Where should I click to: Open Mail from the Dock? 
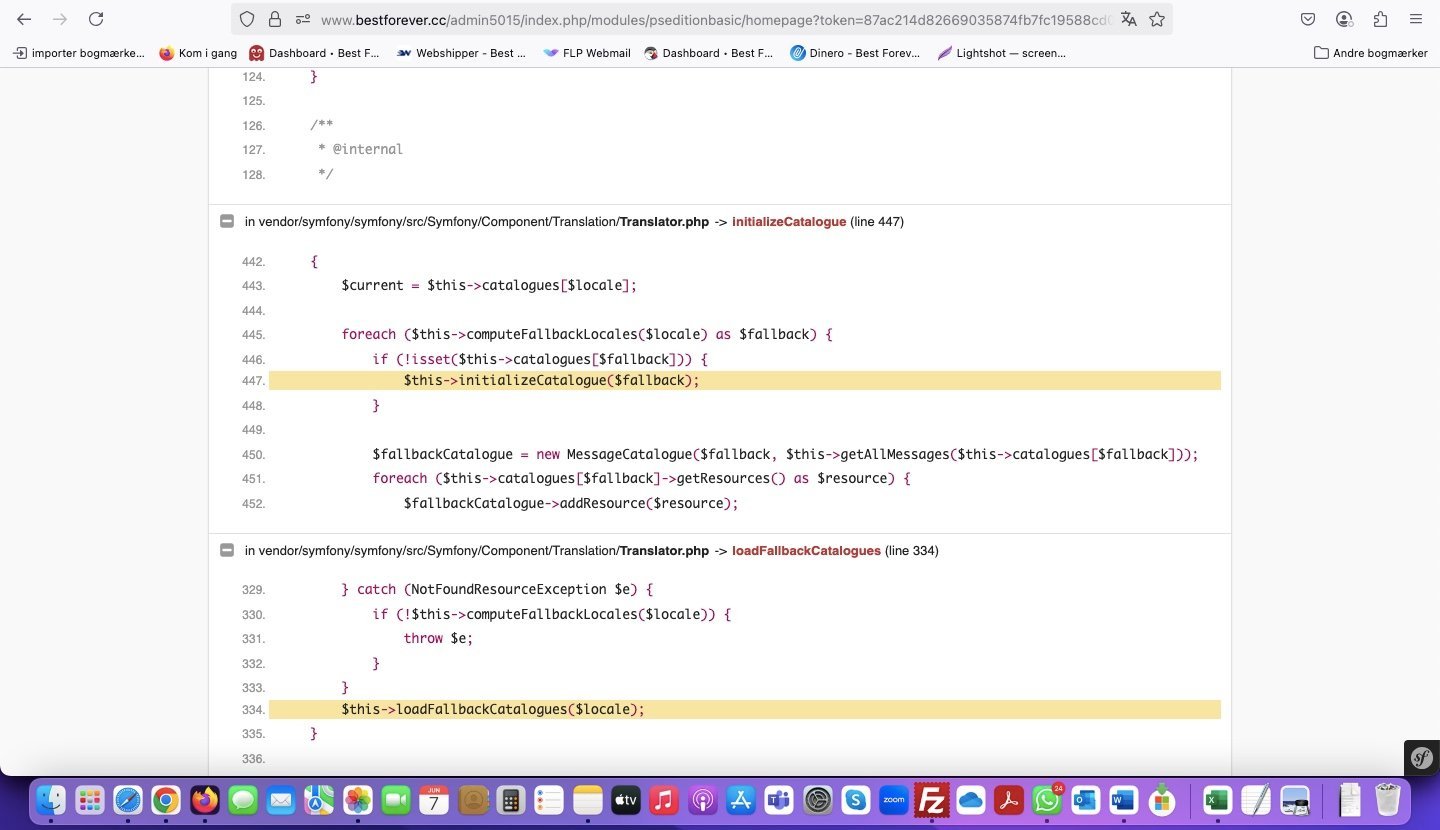281,800
